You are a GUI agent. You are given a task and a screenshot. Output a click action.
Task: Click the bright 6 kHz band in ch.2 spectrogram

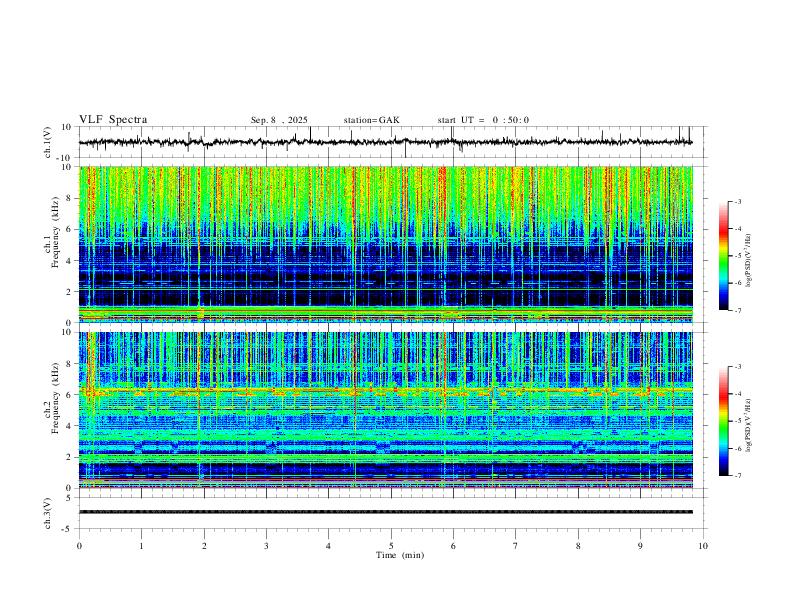385,391
